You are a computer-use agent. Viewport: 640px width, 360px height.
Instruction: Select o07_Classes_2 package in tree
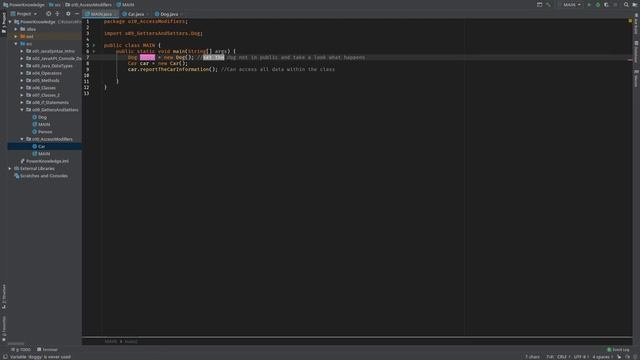point(46,95)
